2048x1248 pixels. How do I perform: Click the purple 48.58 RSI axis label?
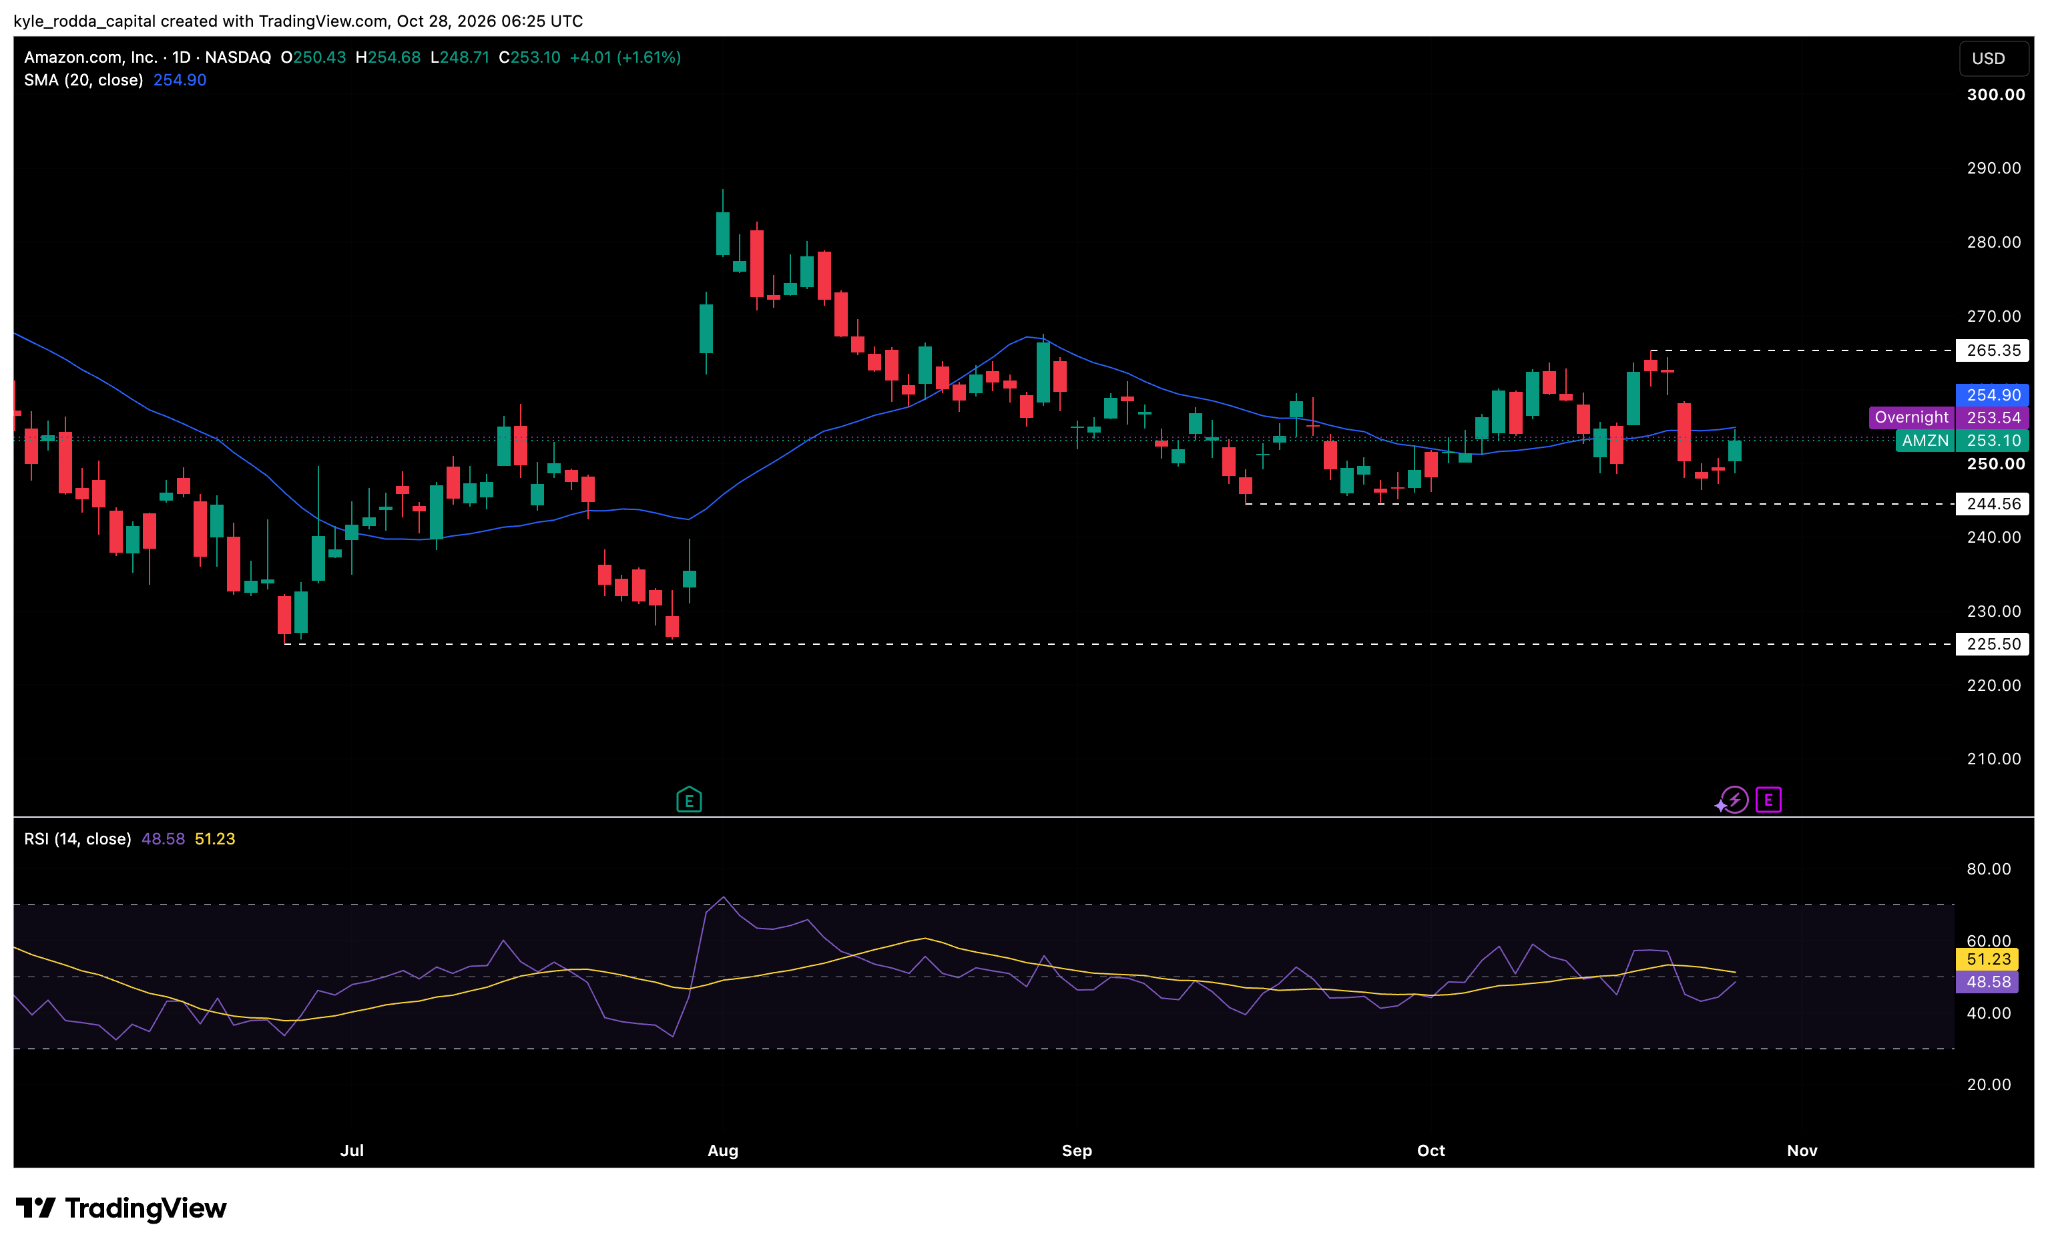click(x=1988, y=982)
